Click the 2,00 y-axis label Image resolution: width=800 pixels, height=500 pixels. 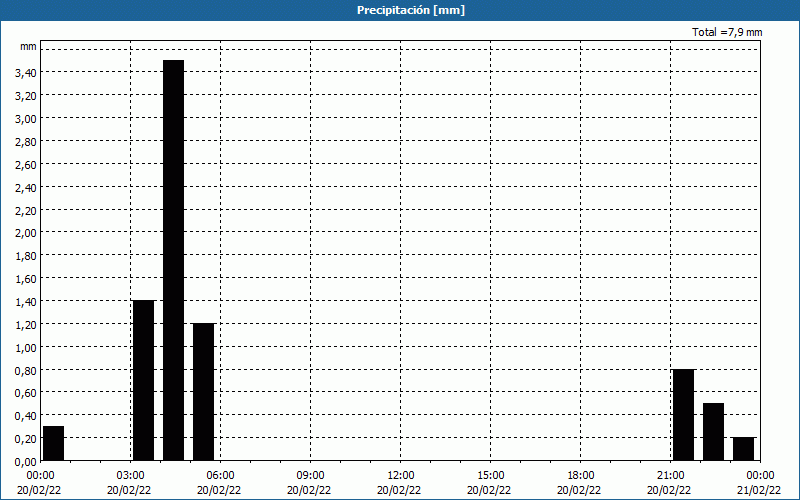[x=26, y=233]
